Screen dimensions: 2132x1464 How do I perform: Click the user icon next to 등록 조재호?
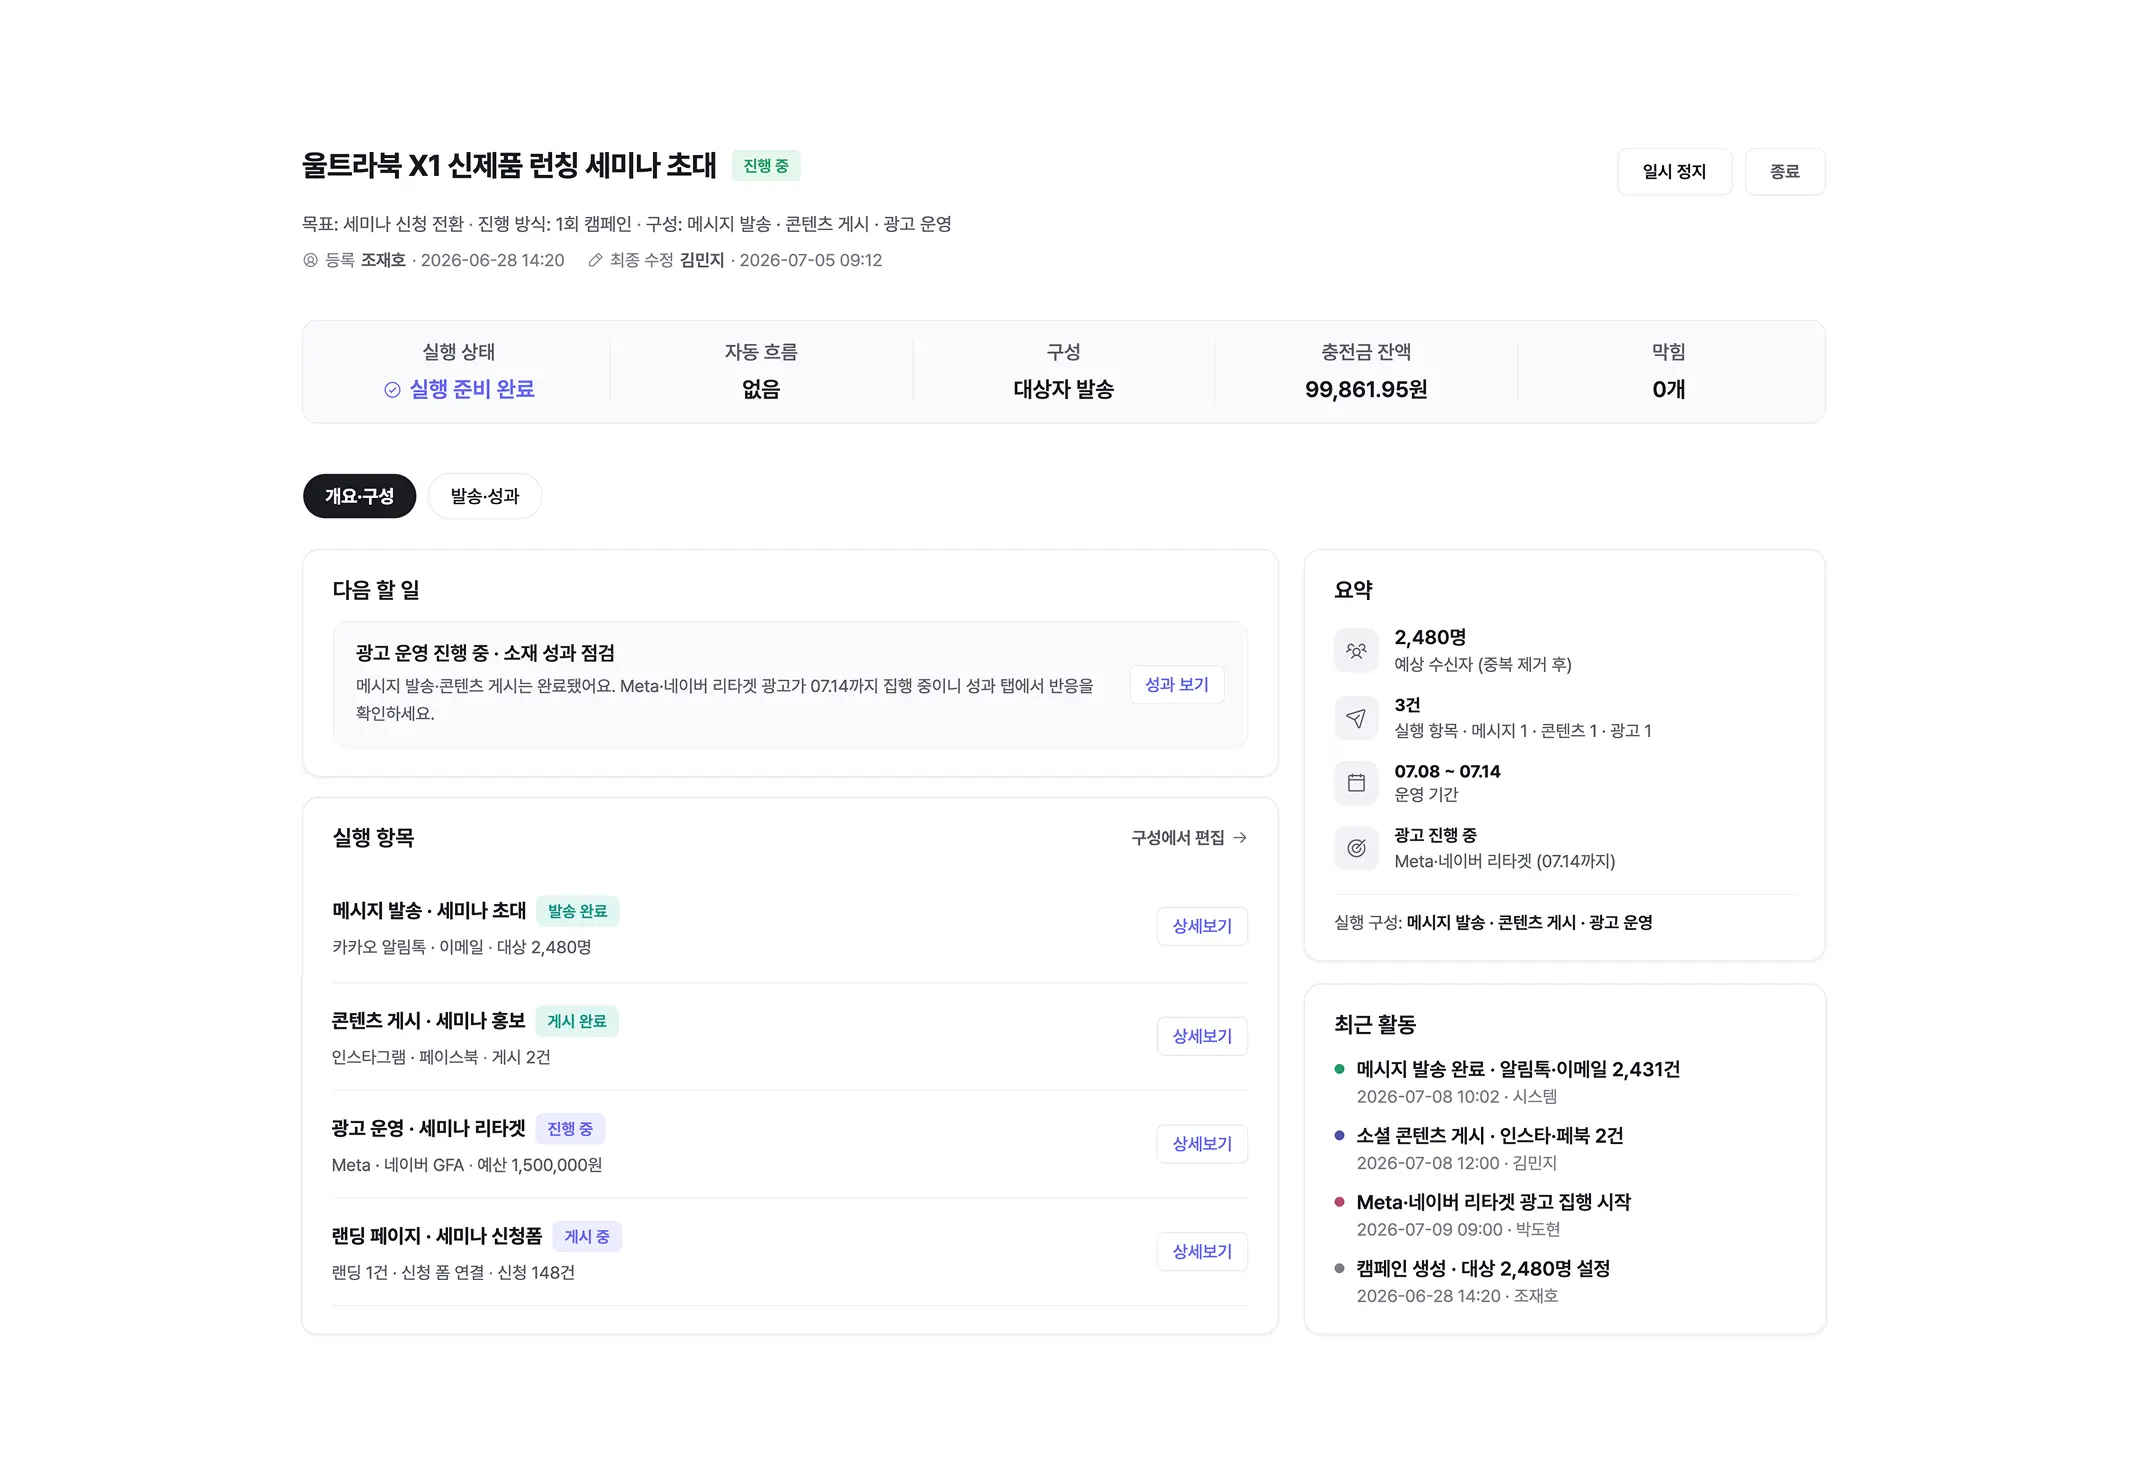point(310,260)
